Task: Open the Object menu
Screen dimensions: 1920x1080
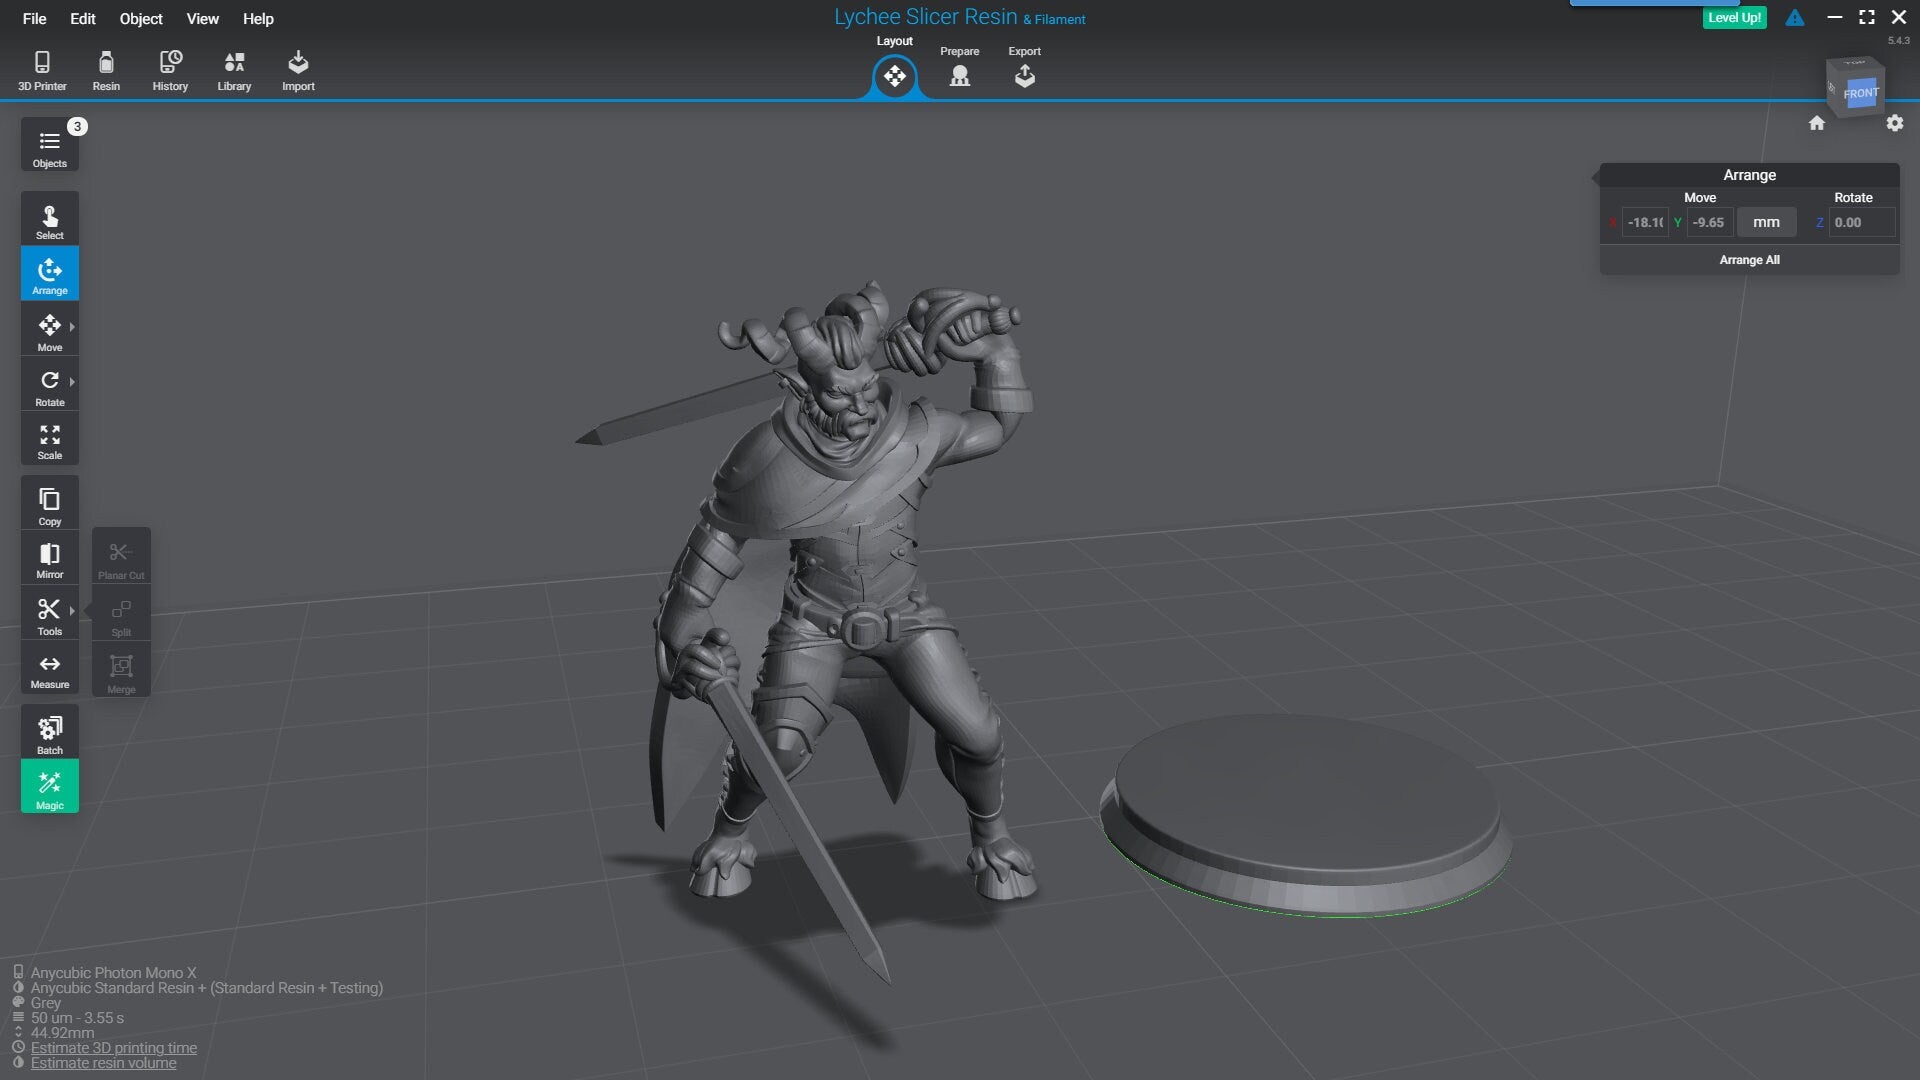Action: [x=141, y=19]
